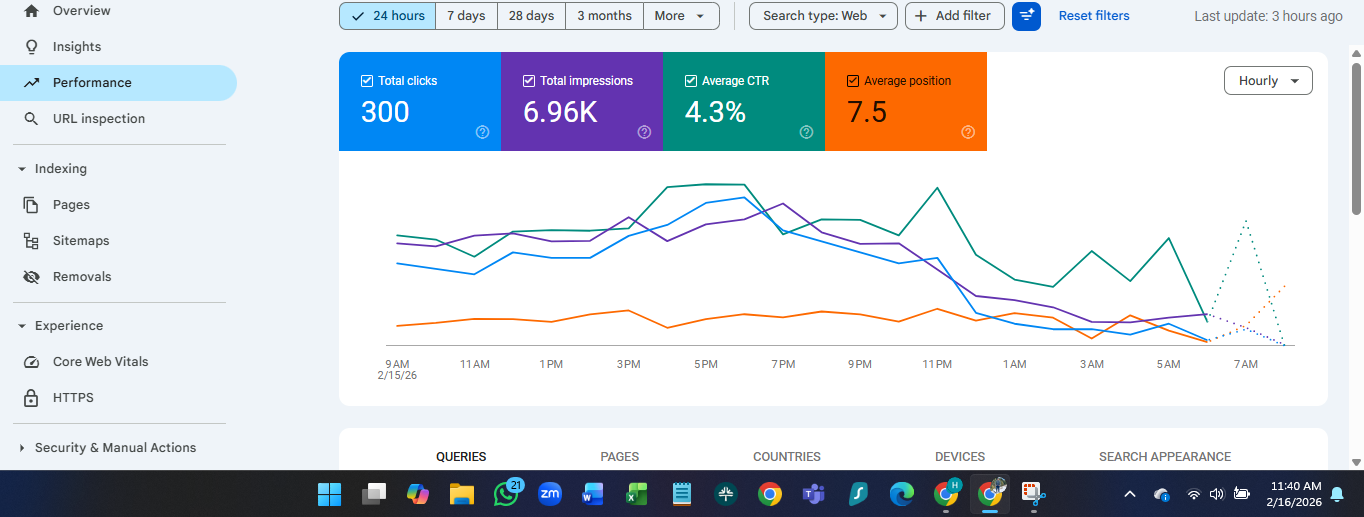Click help icon on Average position card
Viewport: 1364px width, 517px height.
[968, 132]
